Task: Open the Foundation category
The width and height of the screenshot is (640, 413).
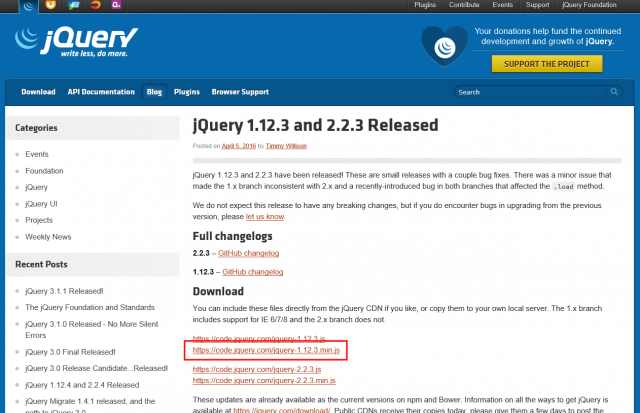Action: click(x=44, y=171)
